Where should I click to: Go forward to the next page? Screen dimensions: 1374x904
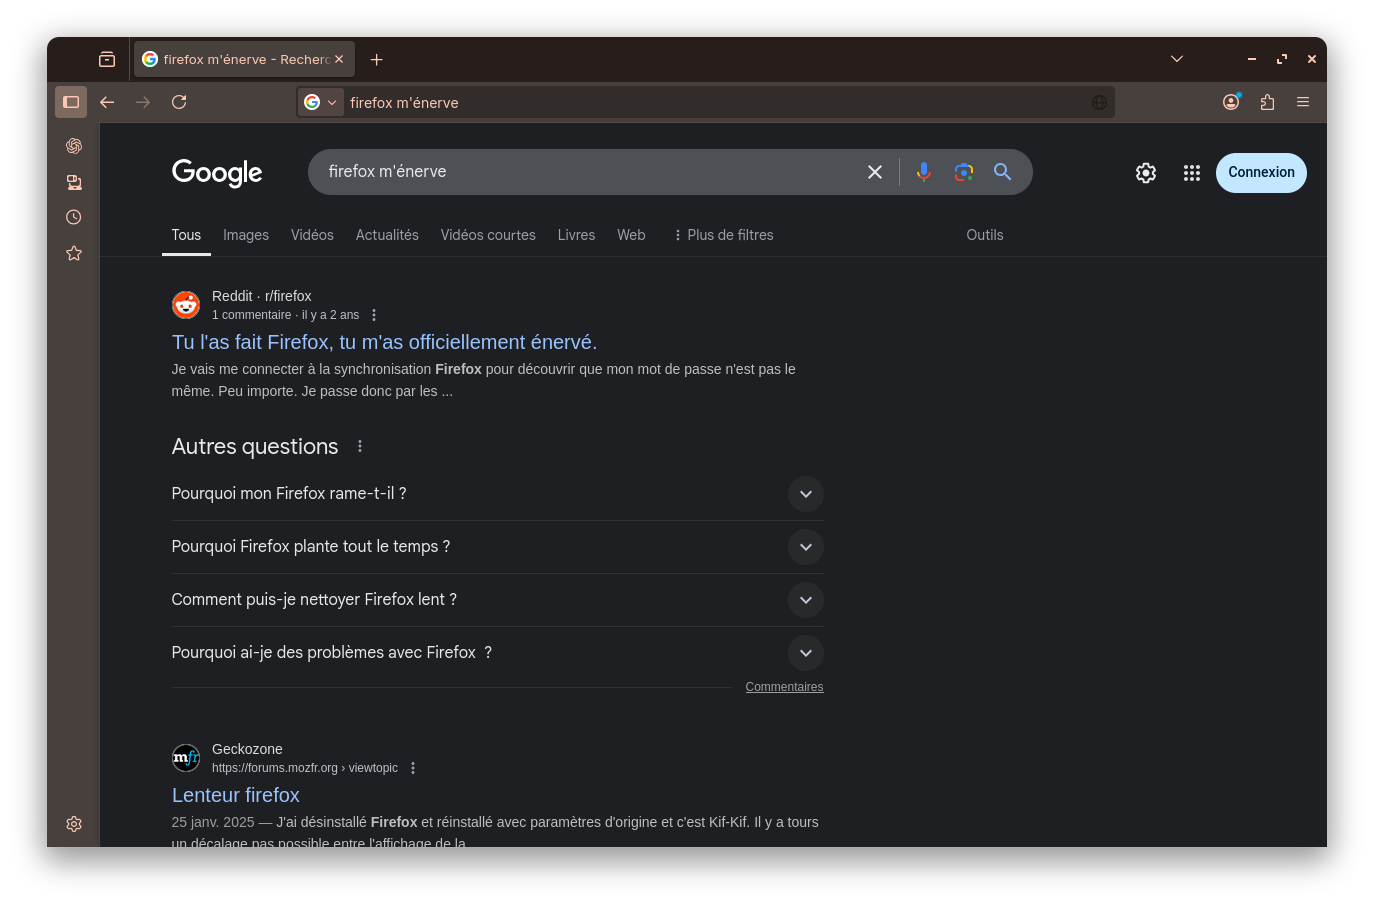143,102
